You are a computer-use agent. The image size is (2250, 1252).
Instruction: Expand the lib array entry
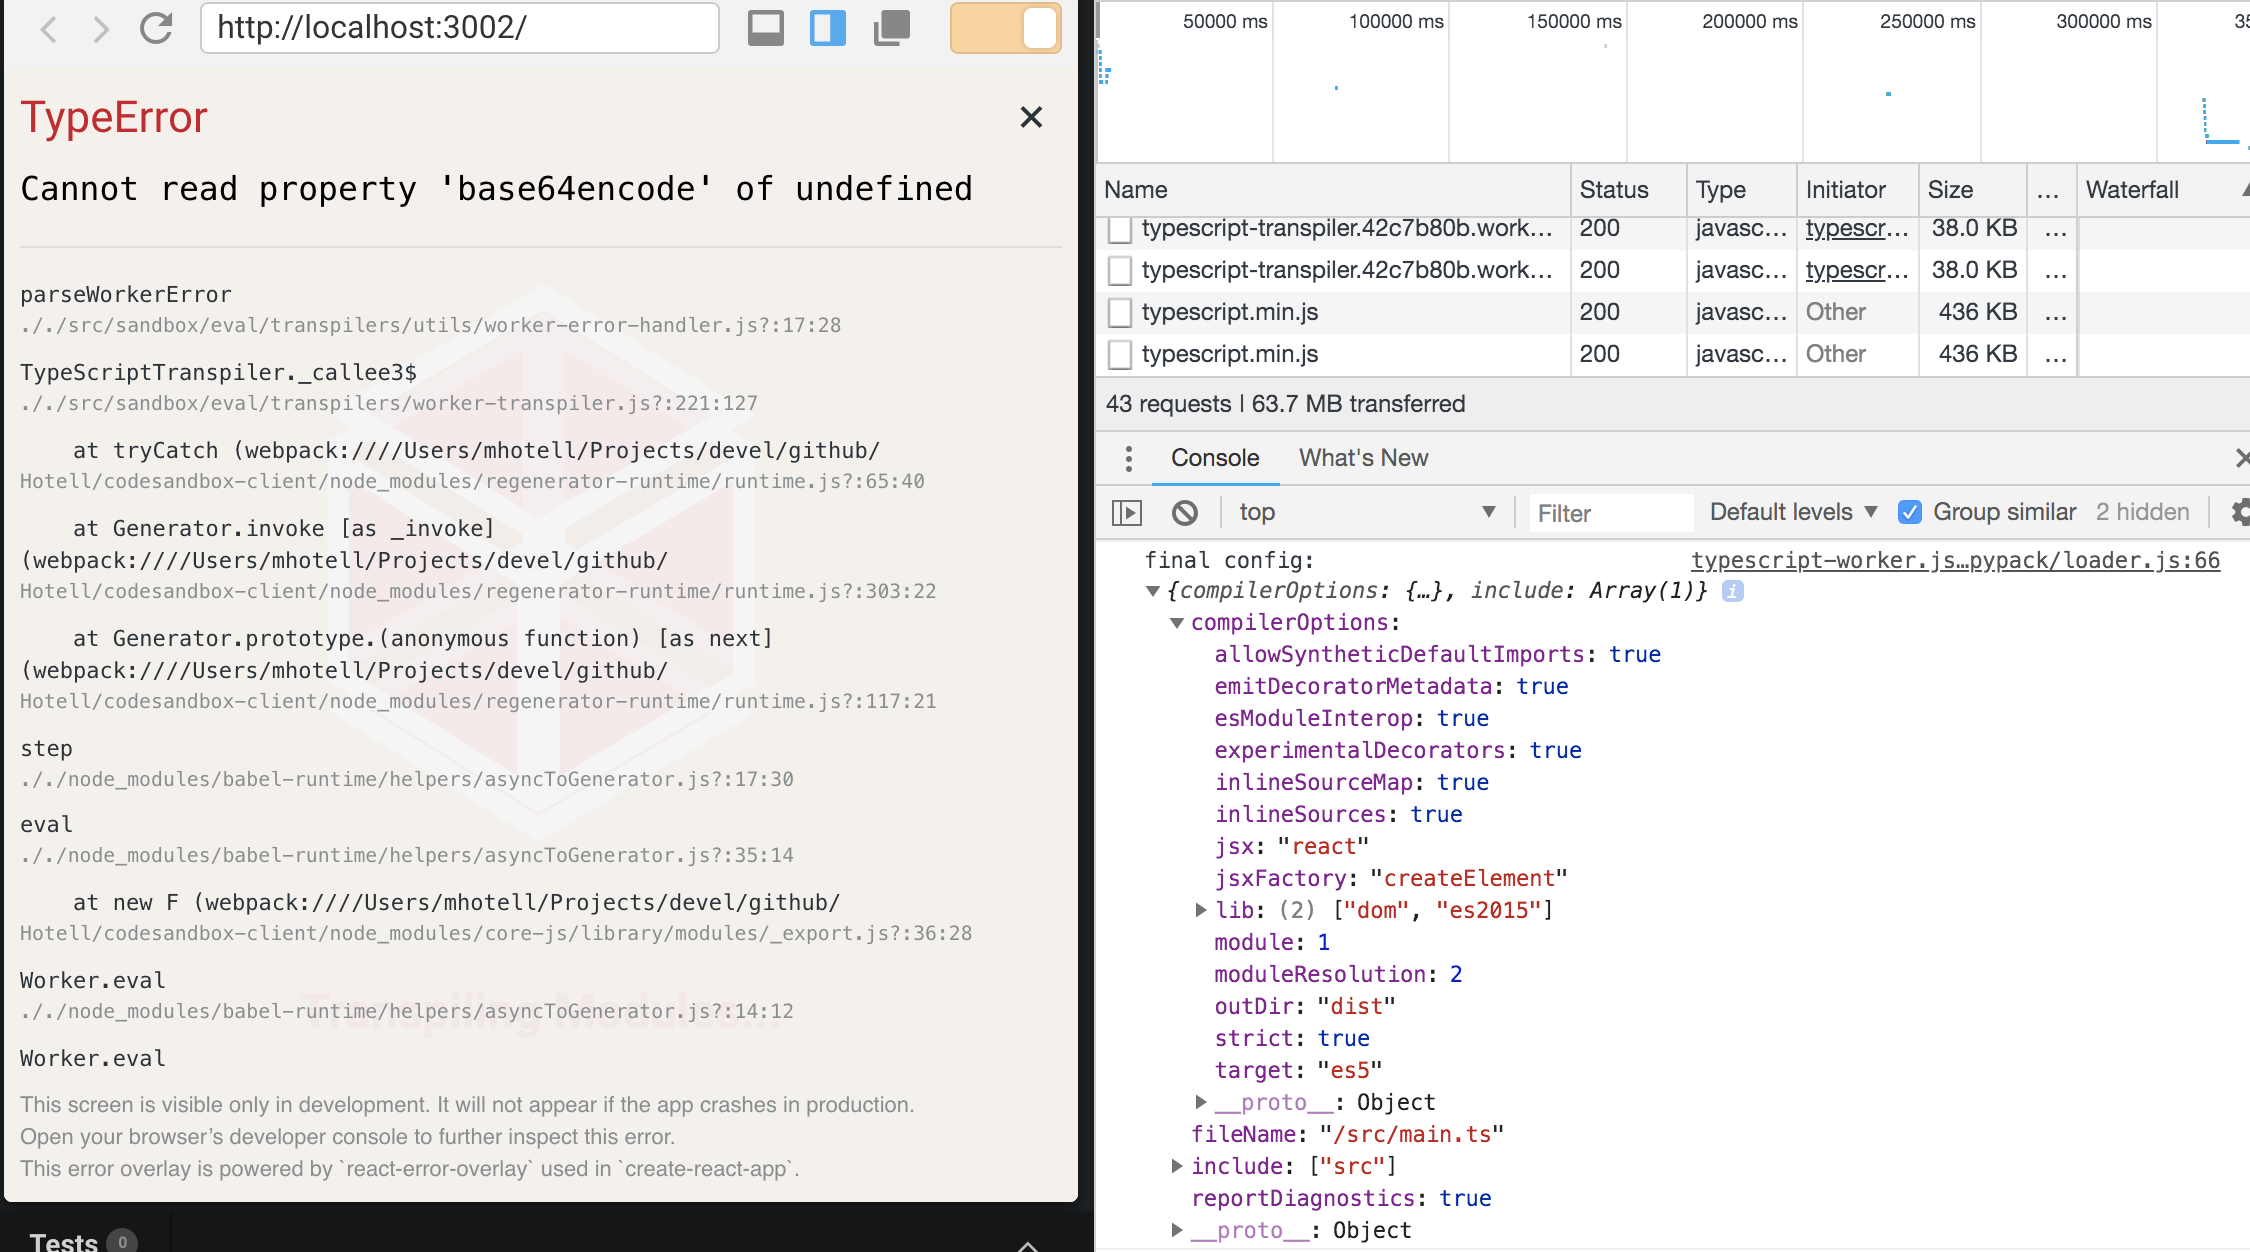coord(1201,910)
